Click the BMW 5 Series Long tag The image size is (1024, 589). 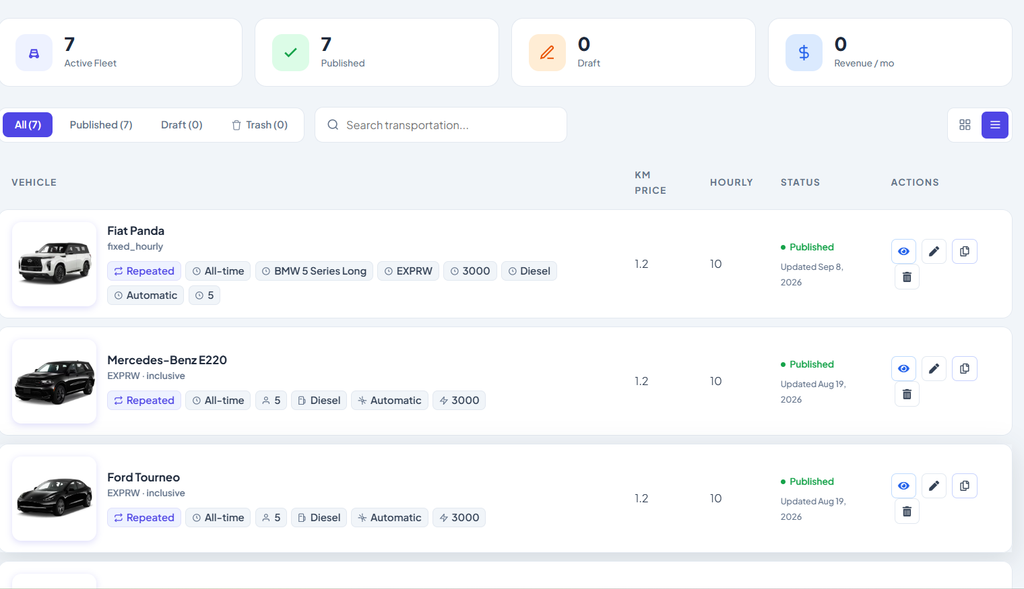[x=314, y=271]
